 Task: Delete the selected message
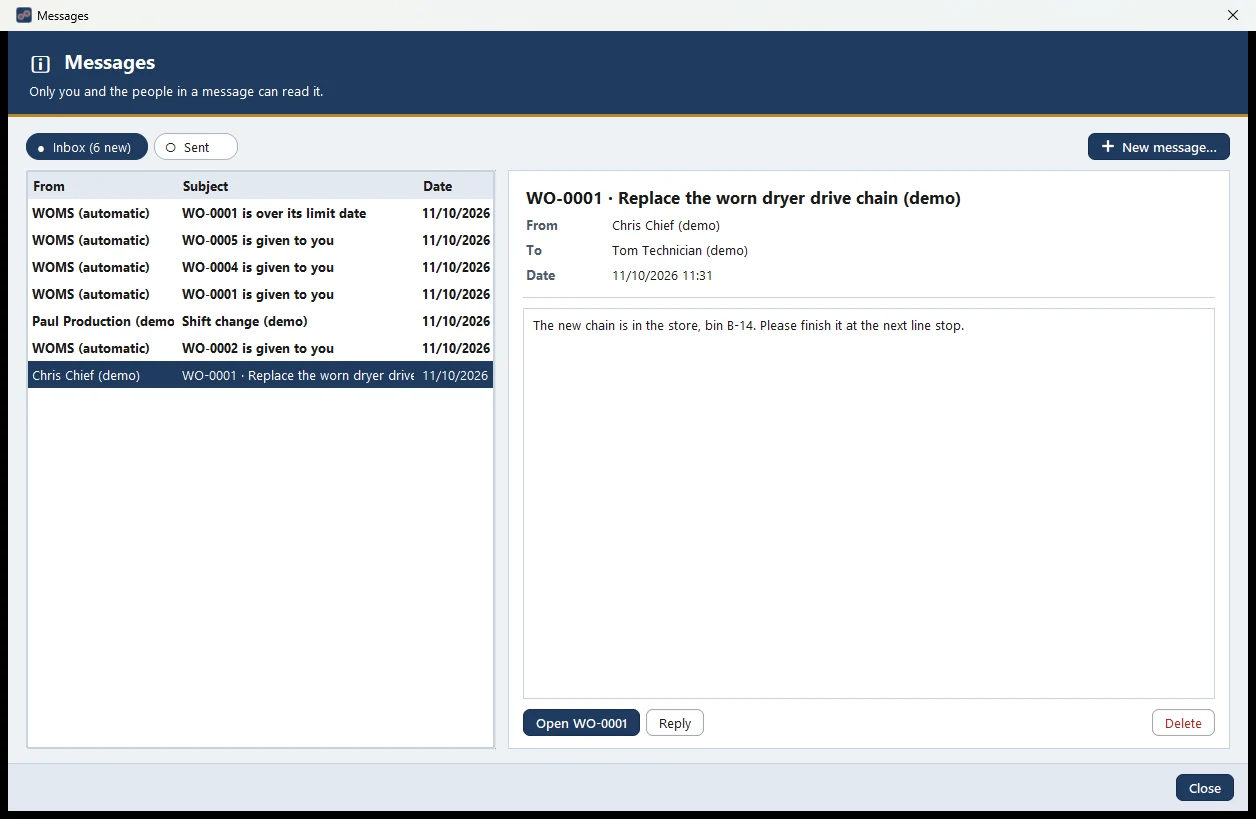click(1183, 723)
